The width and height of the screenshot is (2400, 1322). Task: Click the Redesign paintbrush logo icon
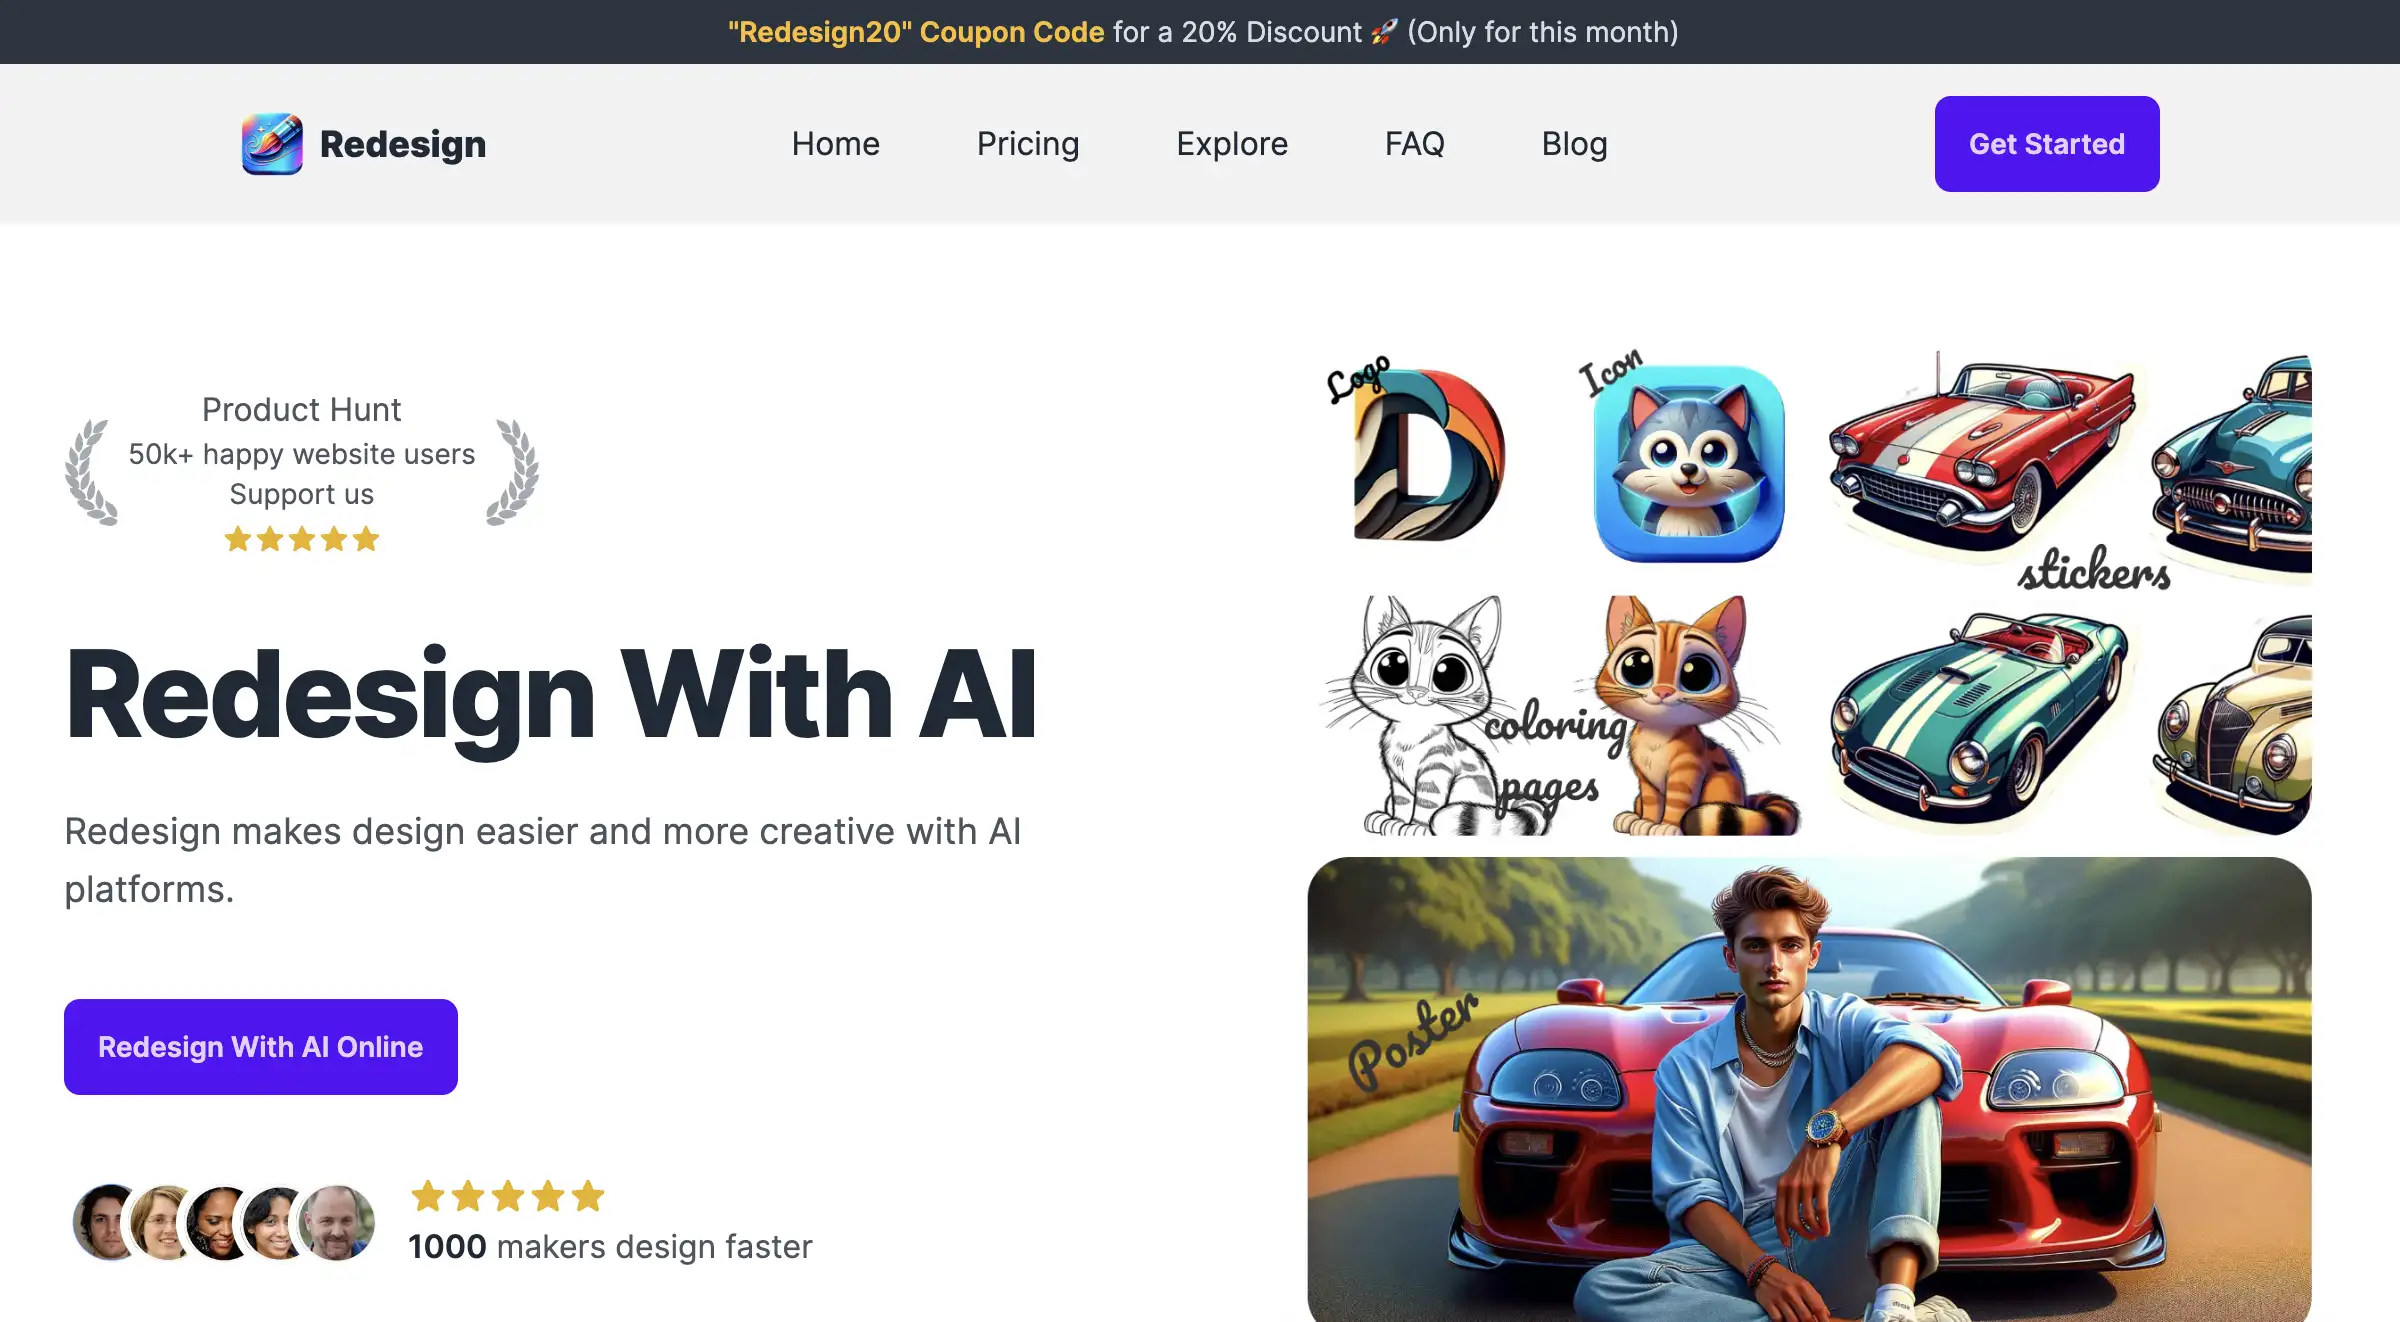pos(272,144)
